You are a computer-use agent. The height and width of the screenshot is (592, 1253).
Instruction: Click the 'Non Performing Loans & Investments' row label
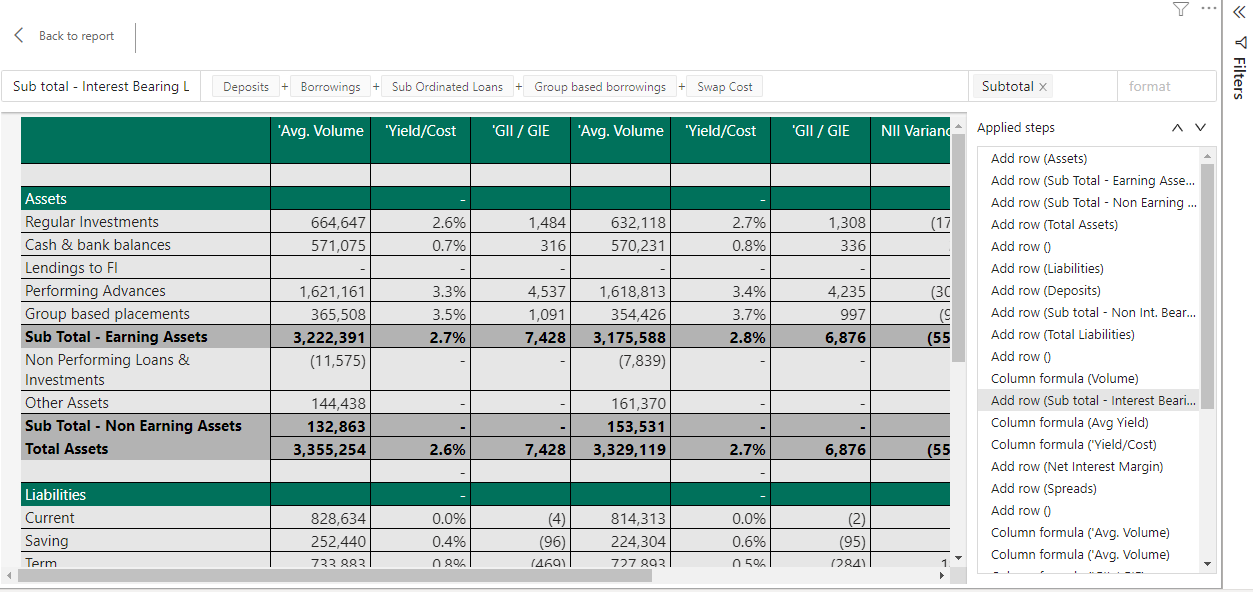[107, 370]
